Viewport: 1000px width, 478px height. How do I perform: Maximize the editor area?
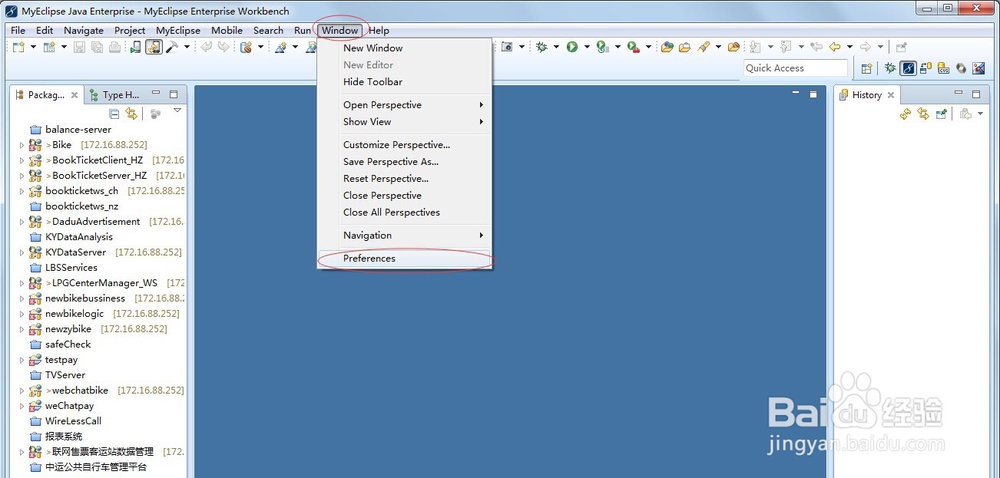coord(813,94)
